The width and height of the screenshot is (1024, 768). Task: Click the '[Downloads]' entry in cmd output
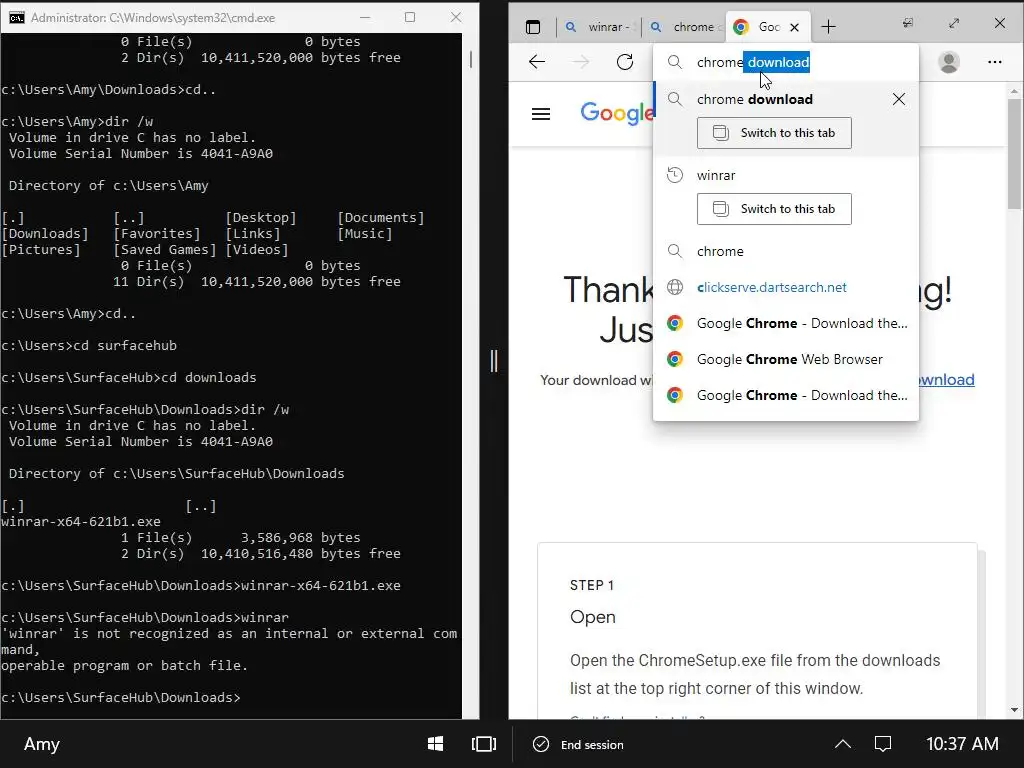click(x=45, y=233)
